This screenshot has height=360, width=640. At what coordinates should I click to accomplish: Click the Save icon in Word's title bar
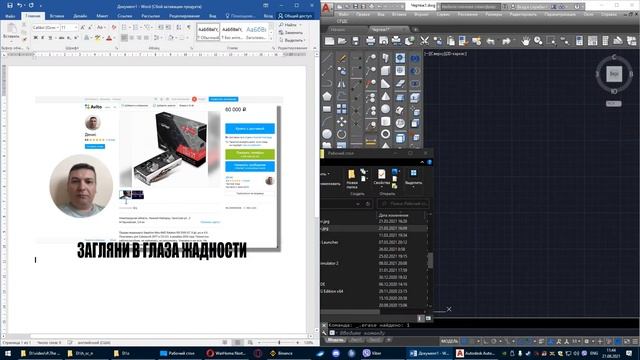coord(9,6)
